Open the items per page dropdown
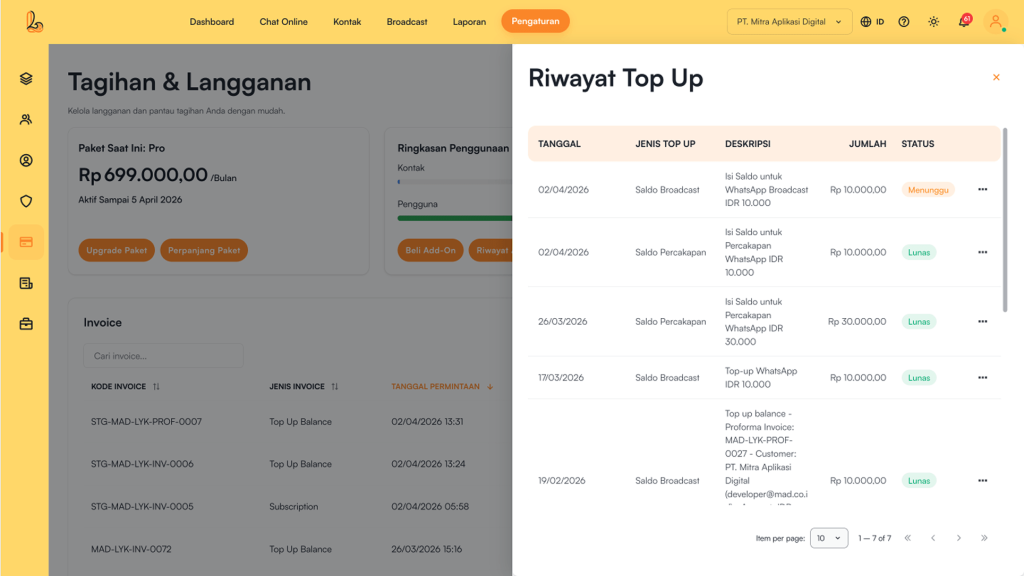Viewport: 1024px width, 576px height. tap(829, 538)
